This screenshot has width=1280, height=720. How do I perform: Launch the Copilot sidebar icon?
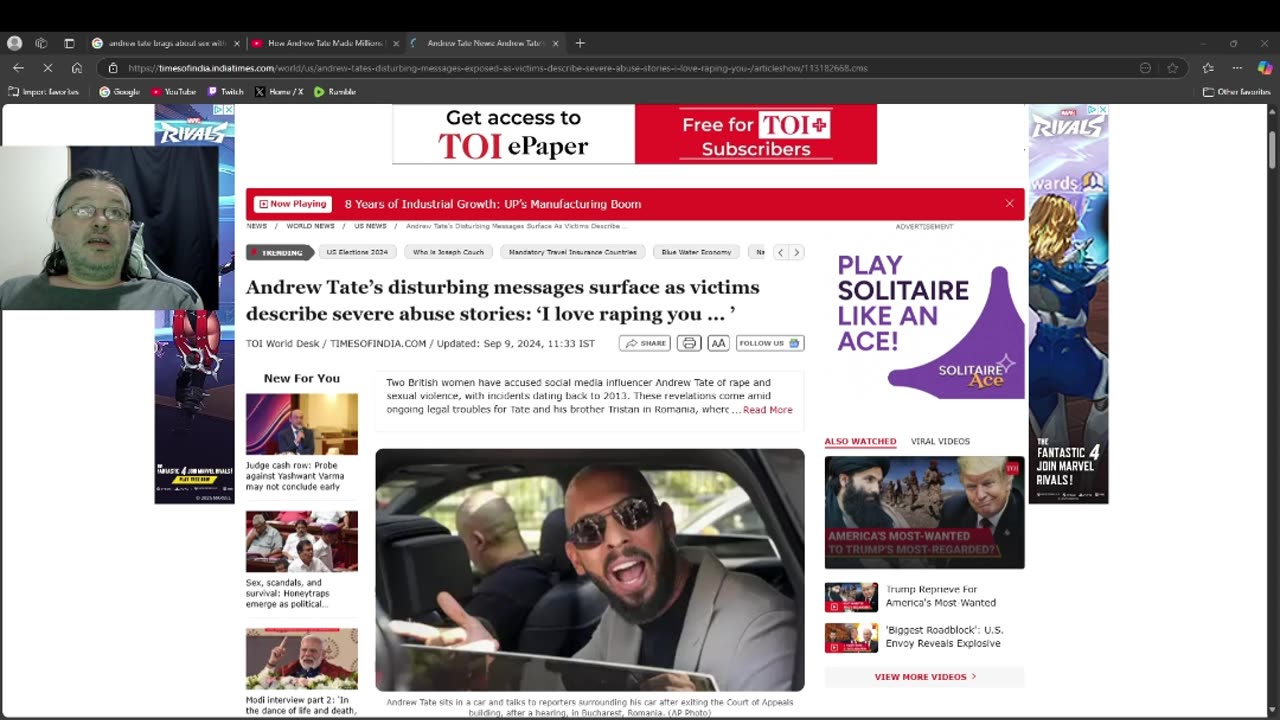pos(1265,68)
